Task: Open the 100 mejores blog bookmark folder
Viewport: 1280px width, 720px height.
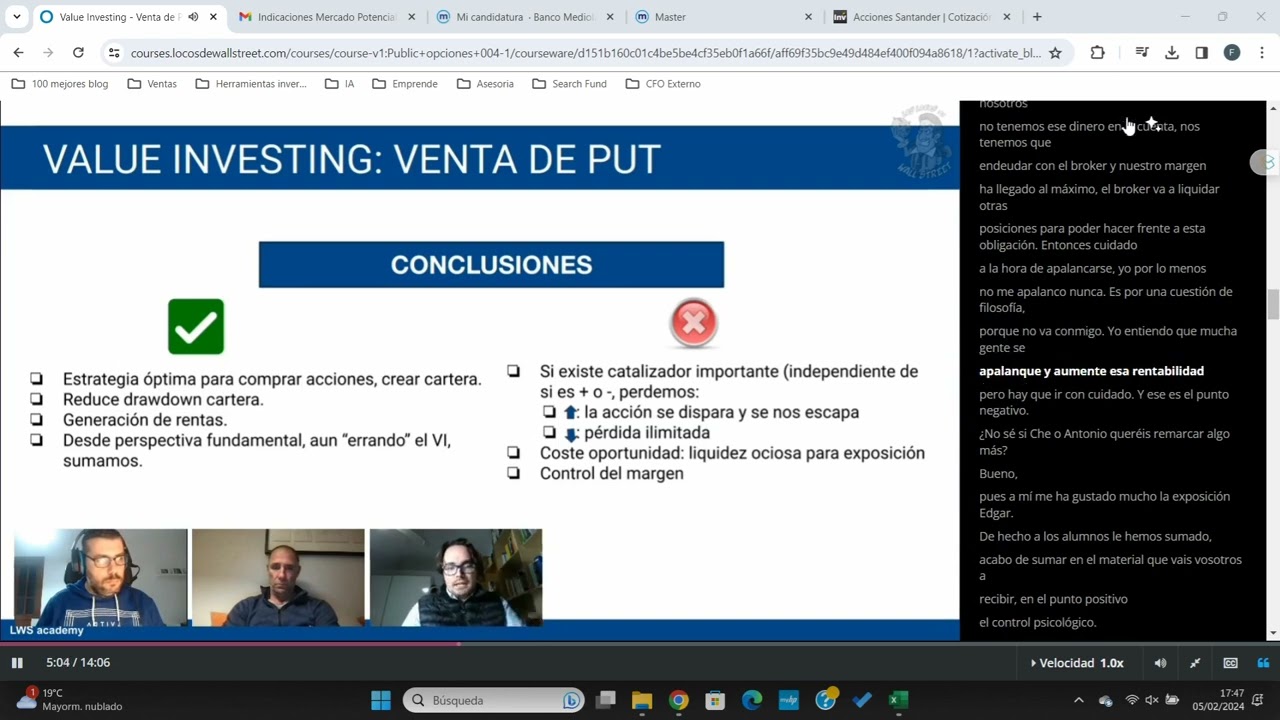Action: (x=60, y=84)
